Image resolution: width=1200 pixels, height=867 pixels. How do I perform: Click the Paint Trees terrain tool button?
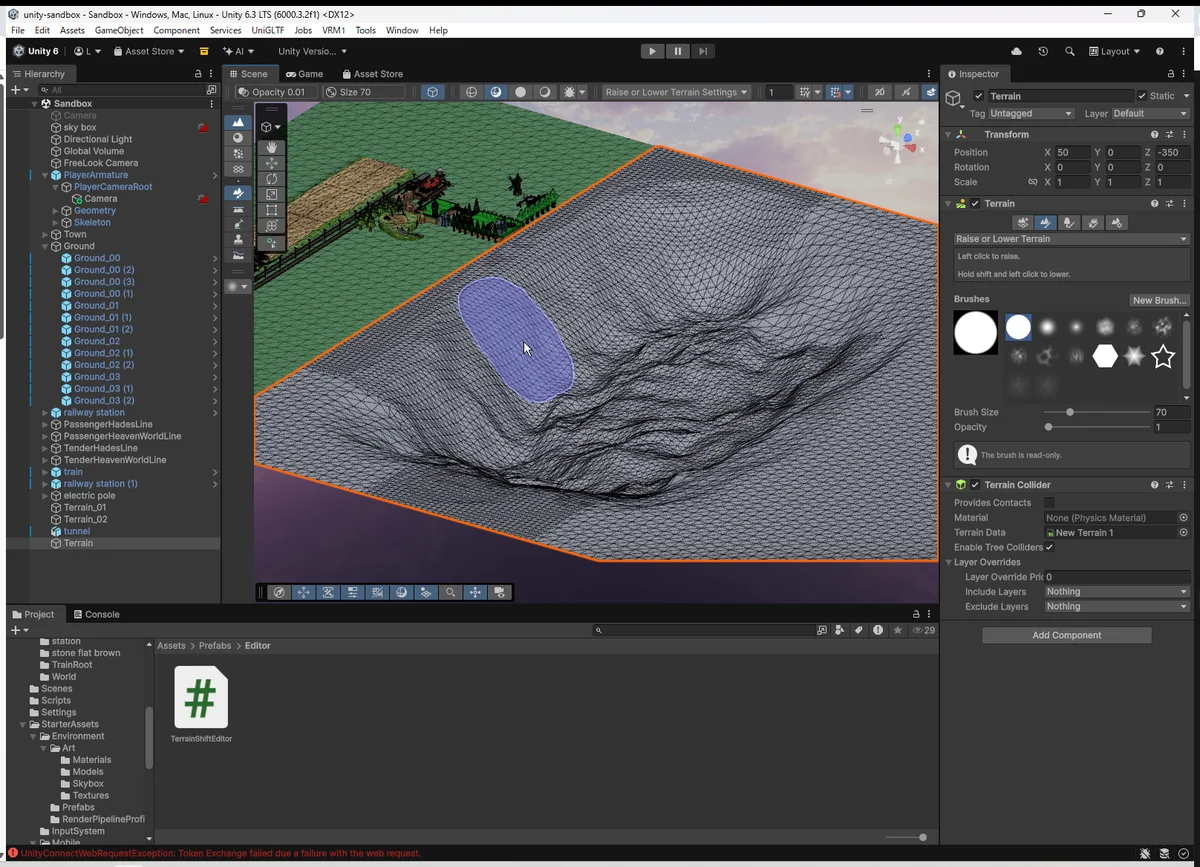1069,223
